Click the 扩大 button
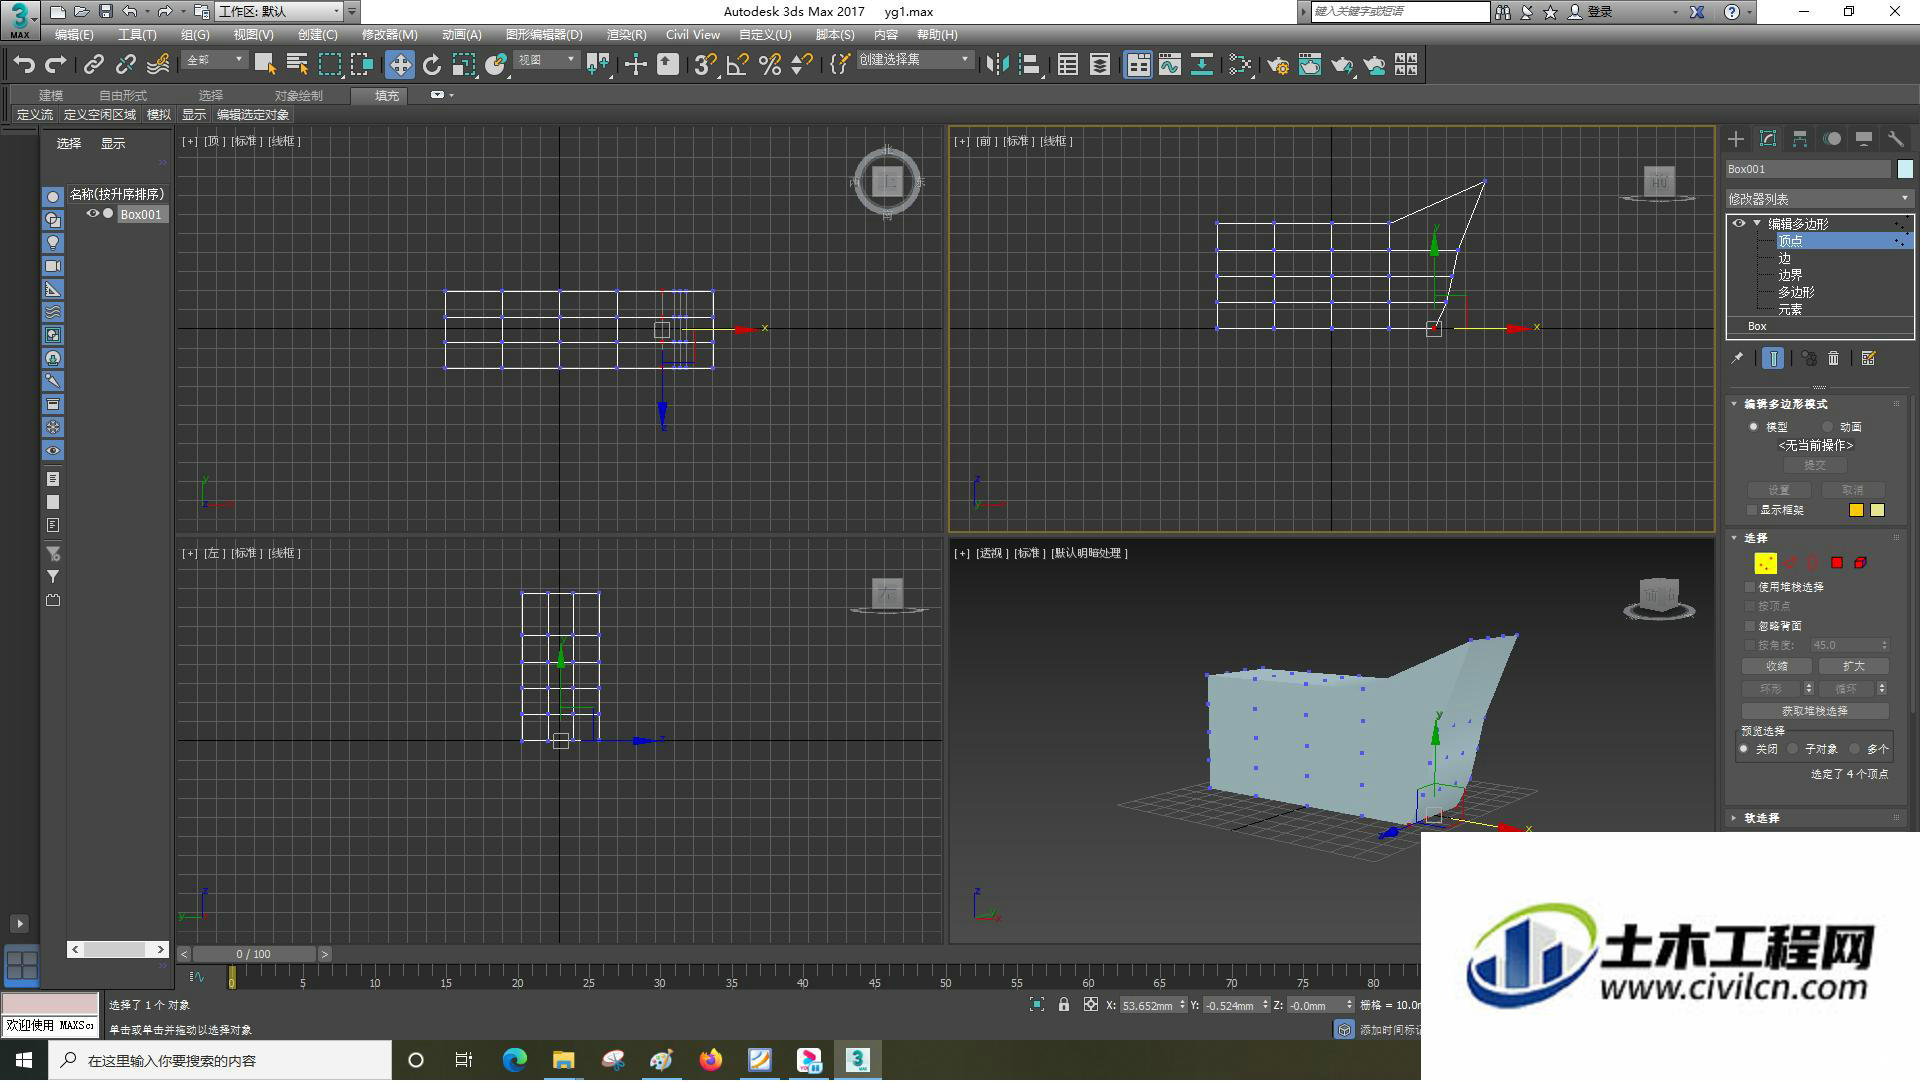Screen dimensions: 1920x1082 tap(1854, 666)
